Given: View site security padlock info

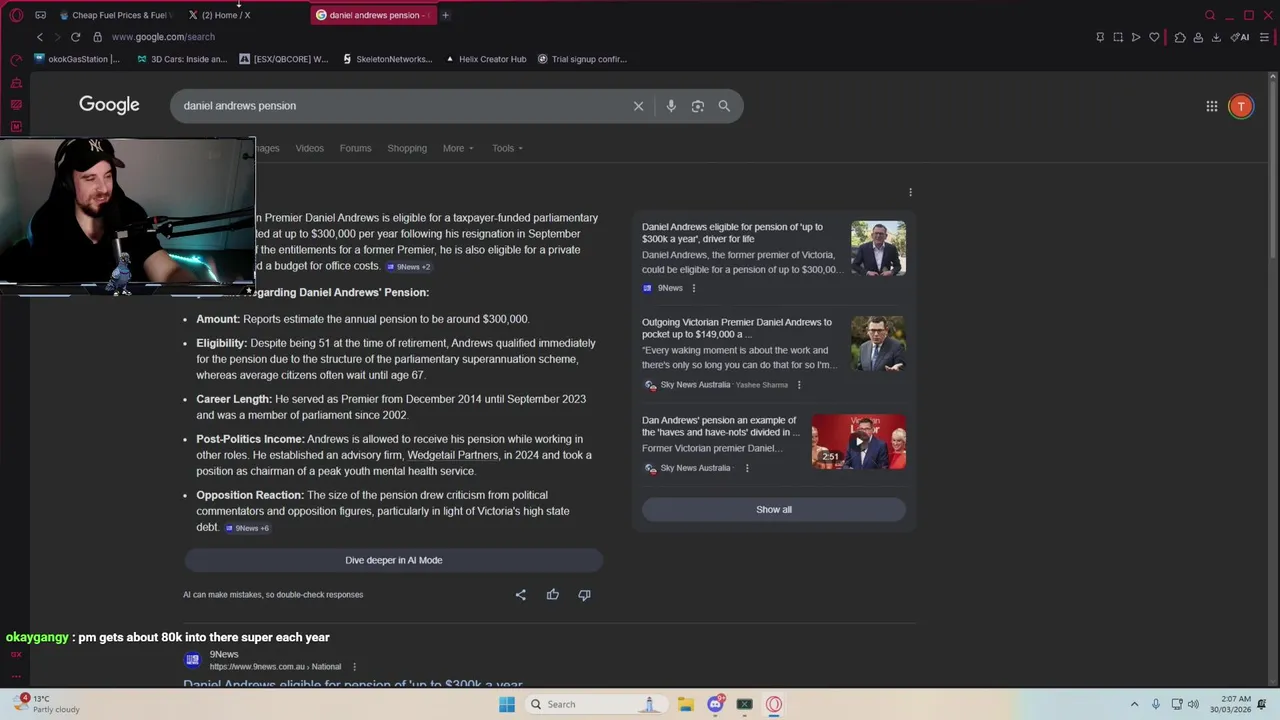Looking at the screenshot, I should pos(97,37).
